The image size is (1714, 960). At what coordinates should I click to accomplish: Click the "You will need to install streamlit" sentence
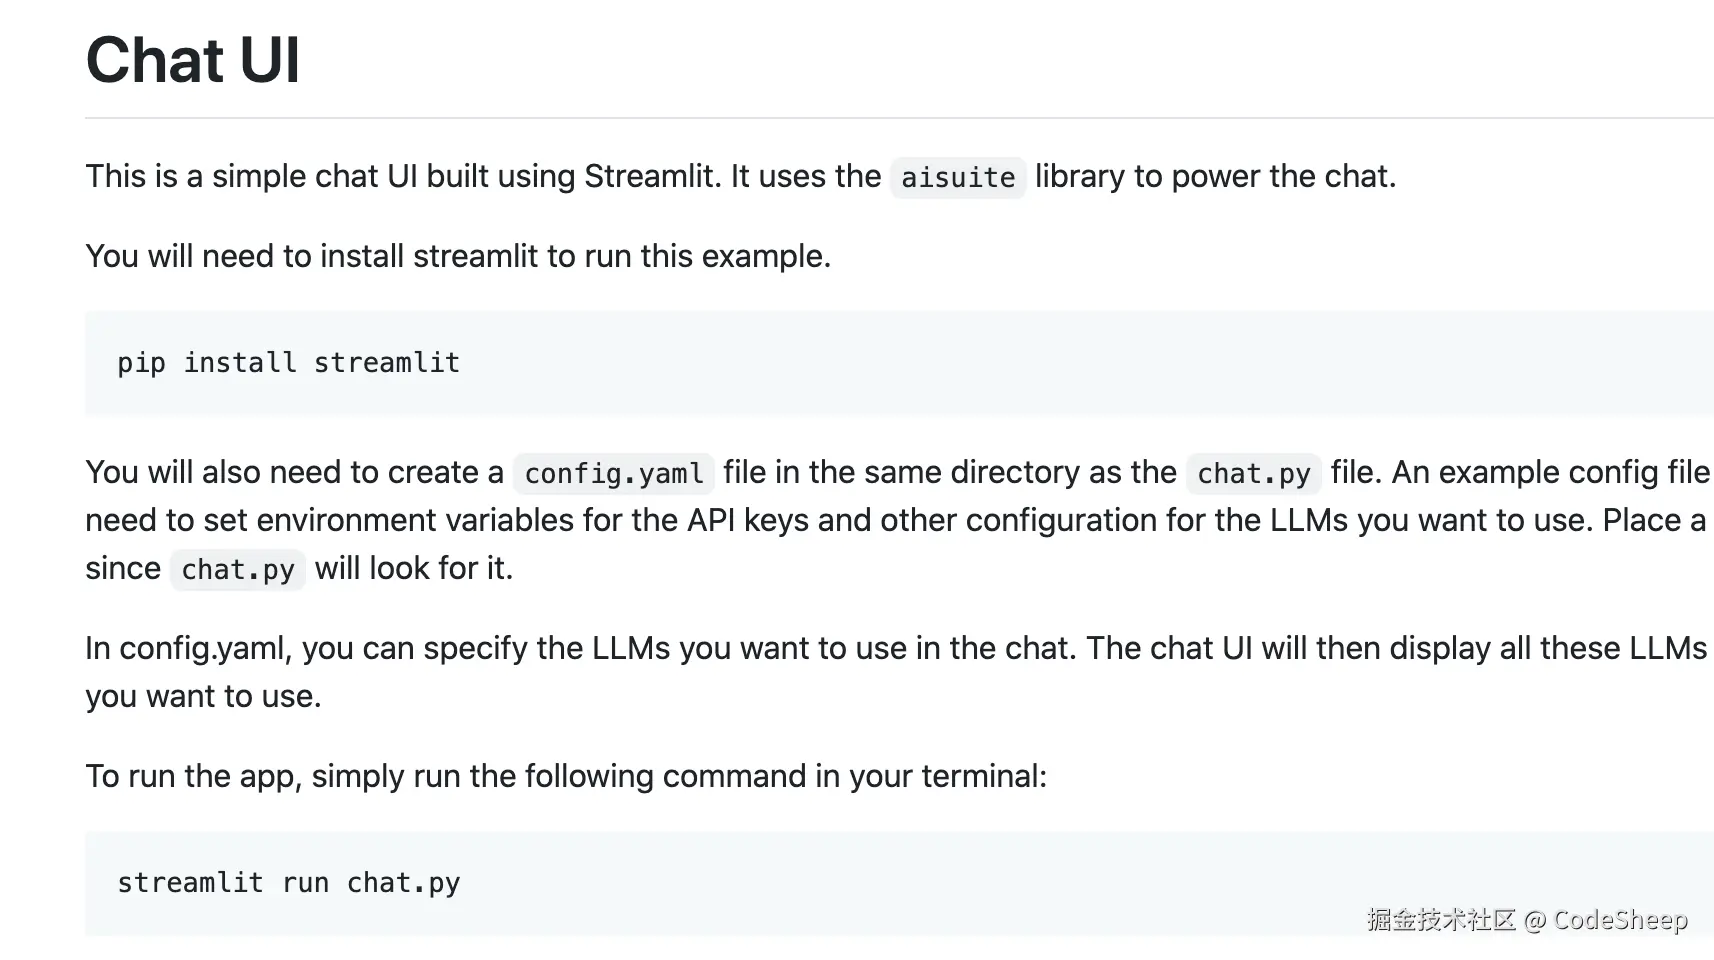(x=458, y=257)
